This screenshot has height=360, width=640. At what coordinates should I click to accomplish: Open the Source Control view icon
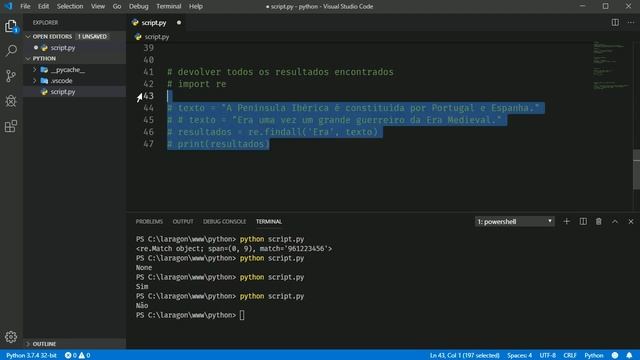tap(11, 76)
